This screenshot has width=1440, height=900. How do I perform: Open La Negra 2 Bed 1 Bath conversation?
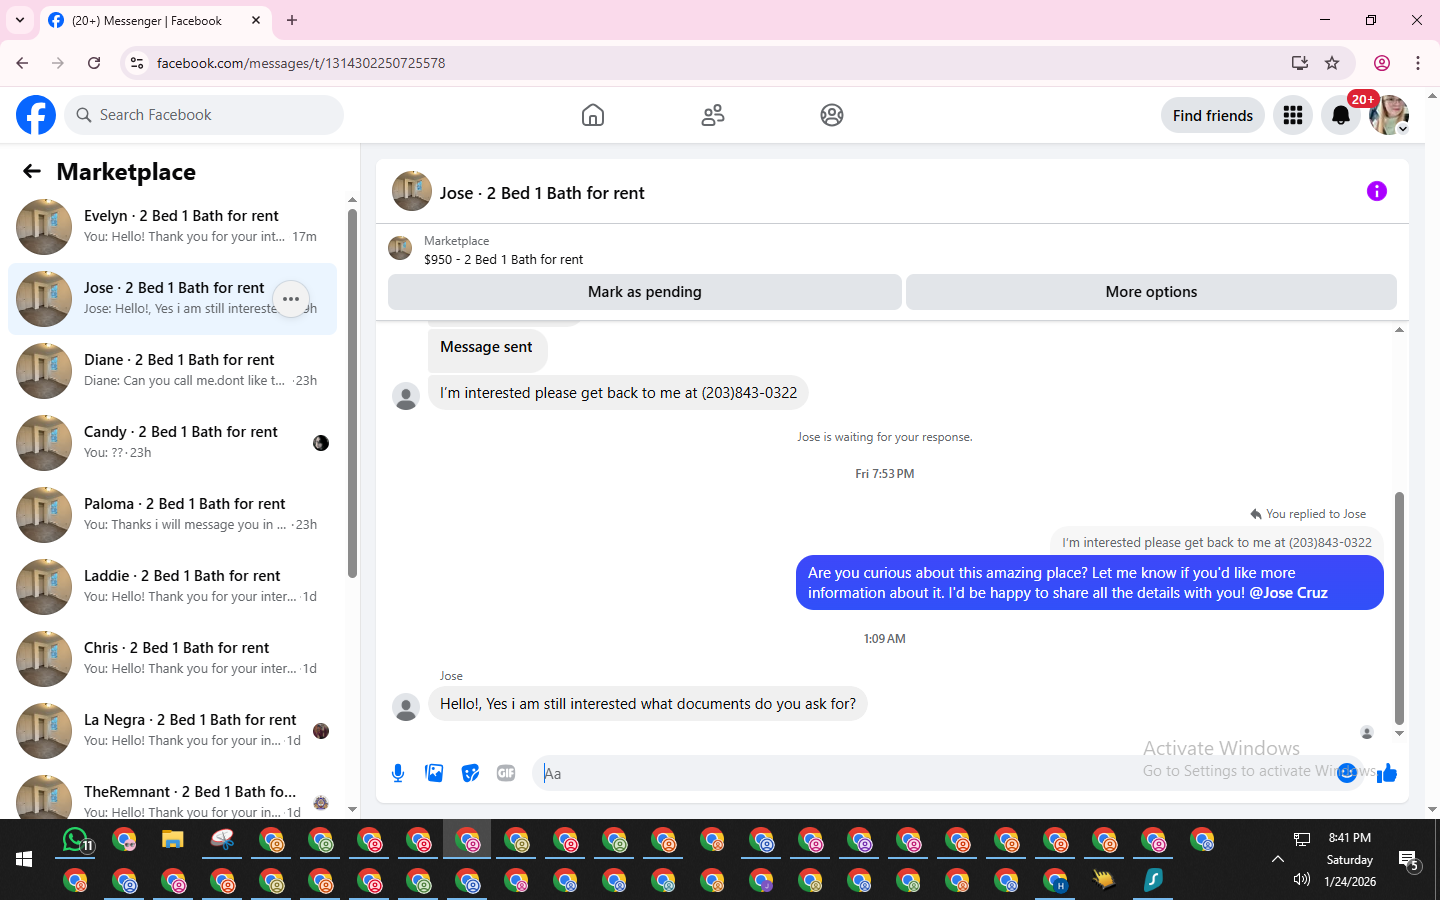pyautogui.click(x=172, y=731)
